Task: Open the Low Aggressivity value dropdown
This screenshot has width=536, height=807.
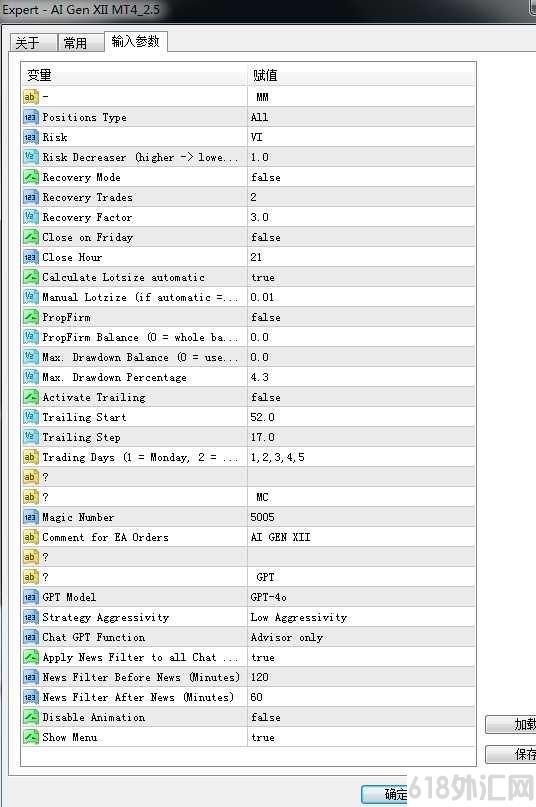Action: click(361, 617)
